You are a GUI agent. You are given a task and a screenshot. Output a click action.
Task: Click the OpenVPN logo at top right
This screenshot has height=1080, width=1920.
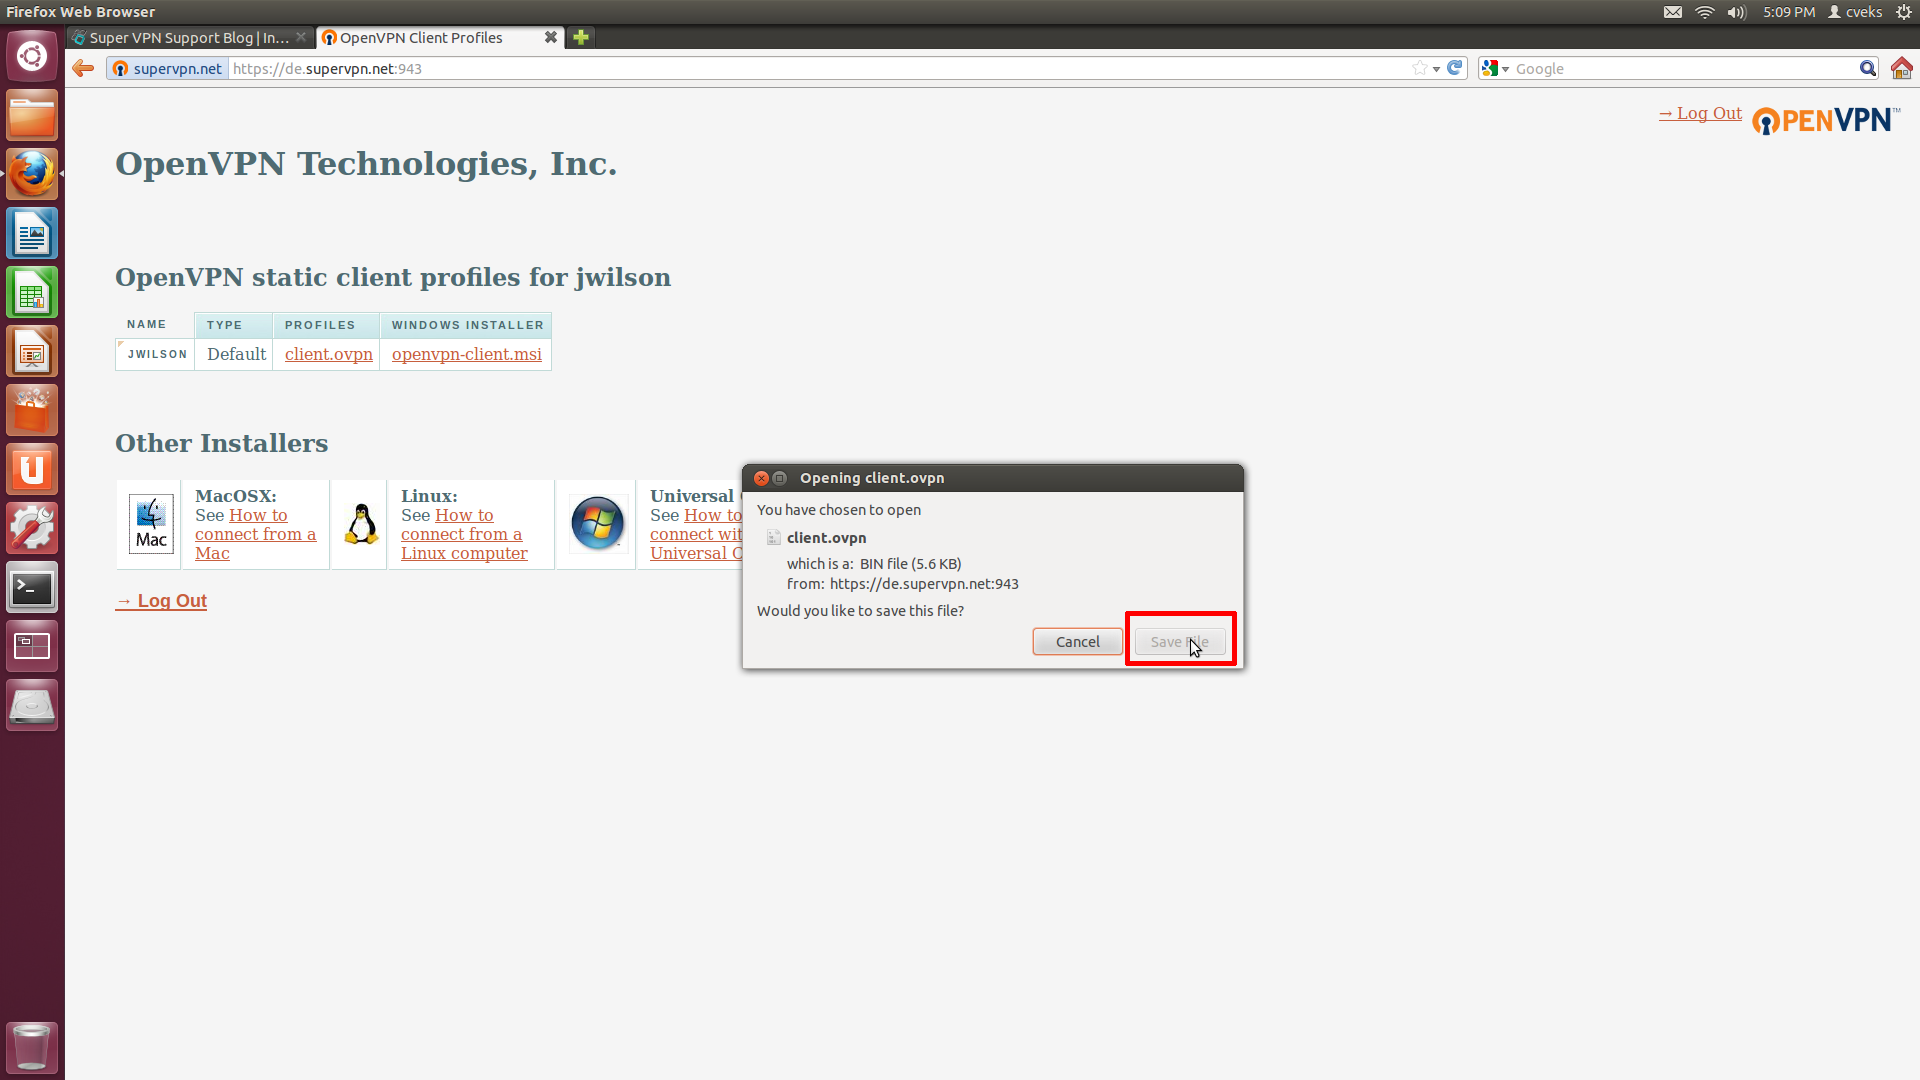coord(1825,120)
